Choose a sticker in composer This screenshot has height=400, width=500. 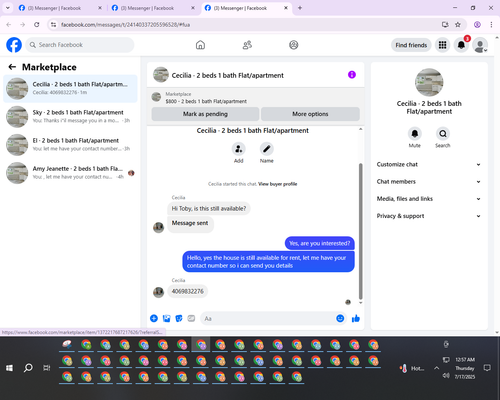point(179,318)
